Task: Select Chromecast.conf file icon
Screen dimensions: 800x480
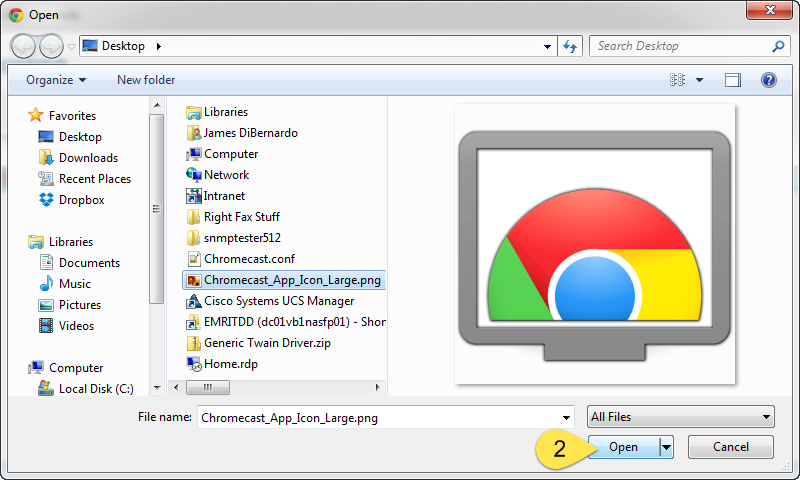Action: click(x=194, y=259)
